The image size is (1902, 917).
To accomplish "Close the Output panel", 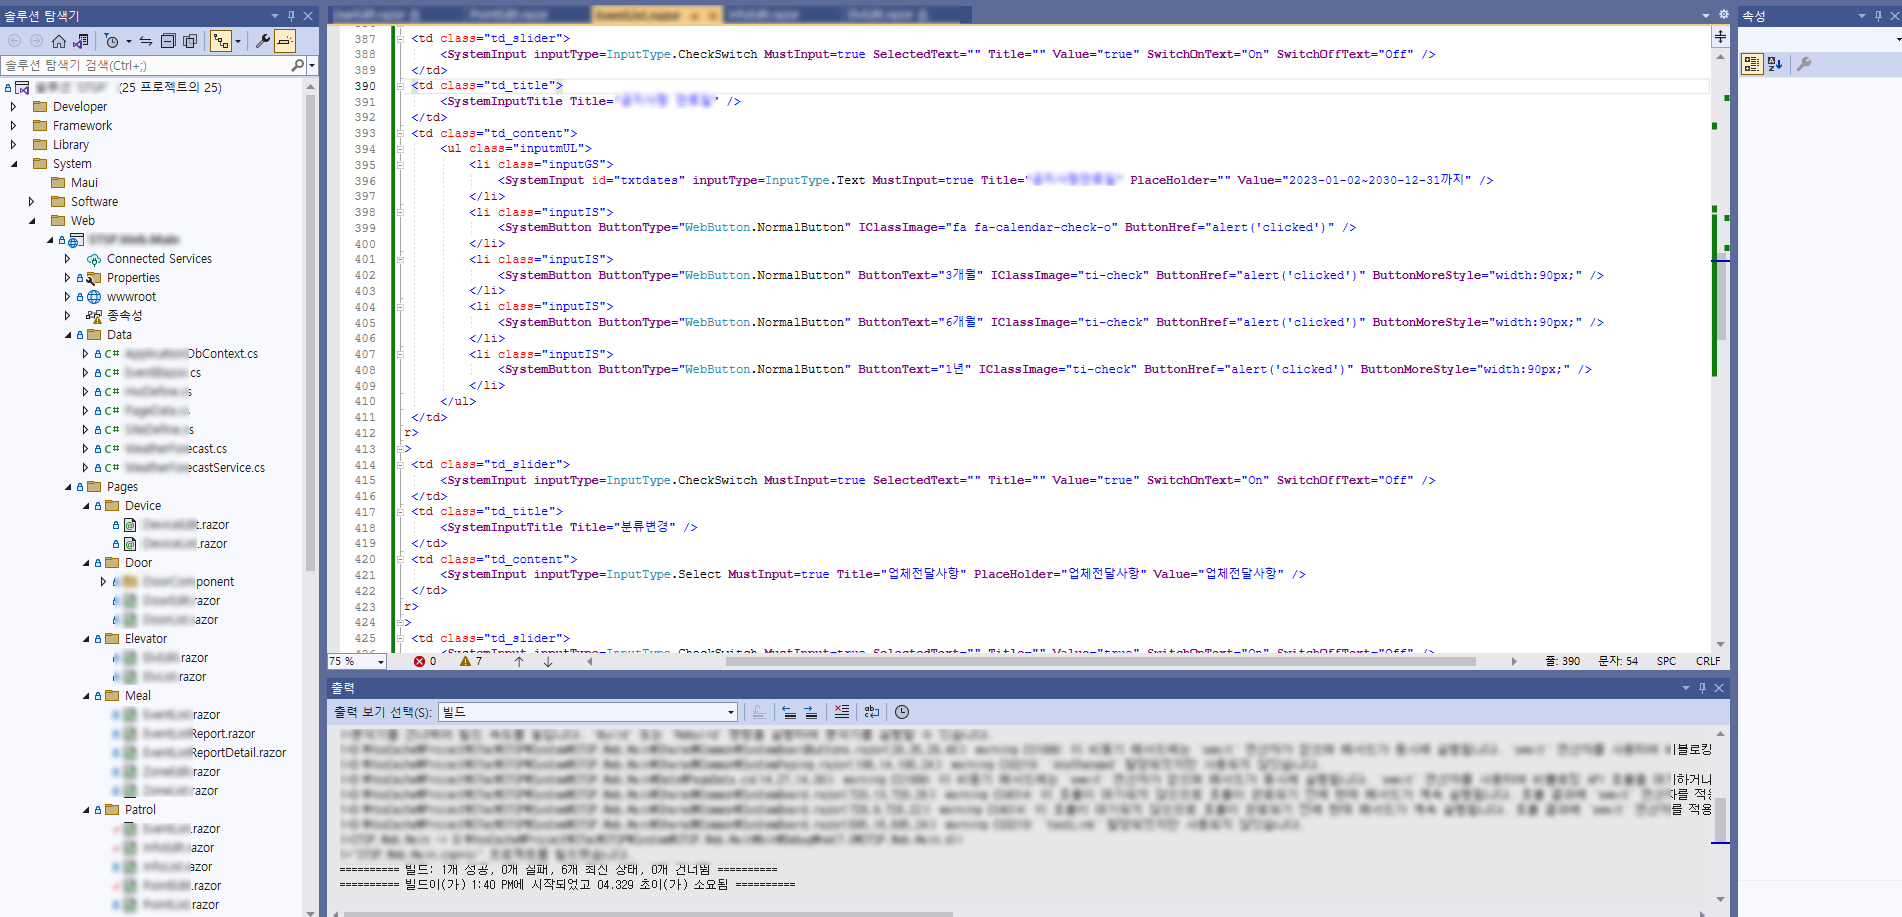I will pos(1719,688).
